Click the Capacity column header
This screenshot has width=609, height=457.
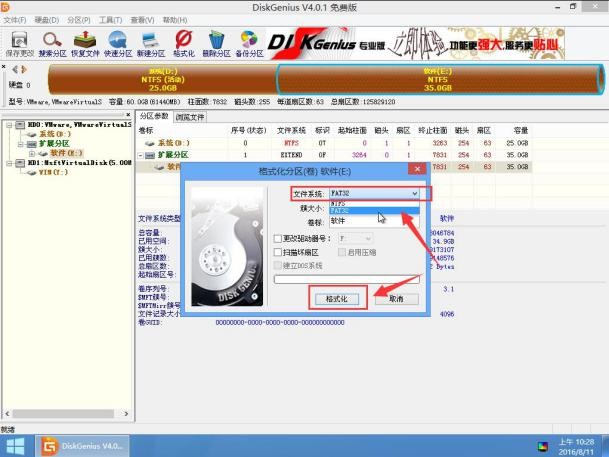[x=521, y=130]
